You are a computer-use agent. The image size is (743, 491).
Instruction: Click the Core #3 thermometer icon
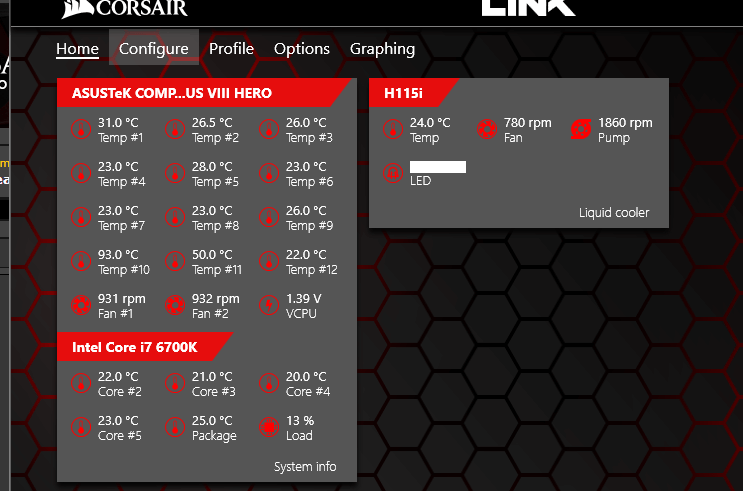click(175, 383)
